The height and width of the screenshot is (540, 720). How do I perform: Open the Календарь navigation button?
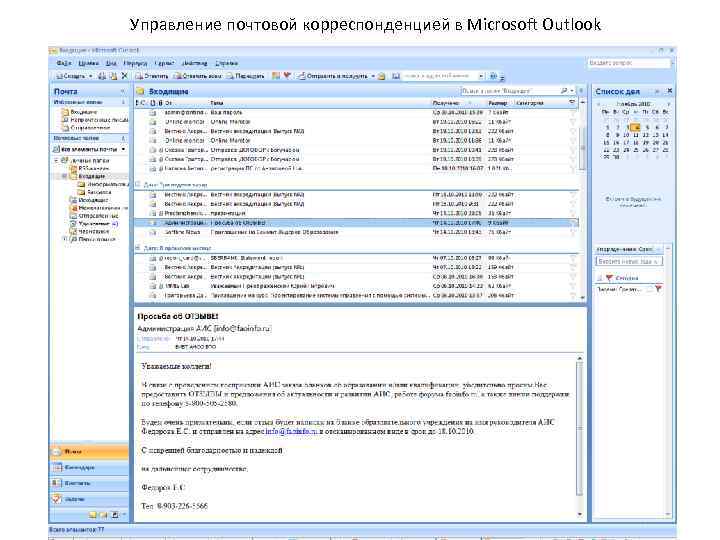[x=89, y=467]
